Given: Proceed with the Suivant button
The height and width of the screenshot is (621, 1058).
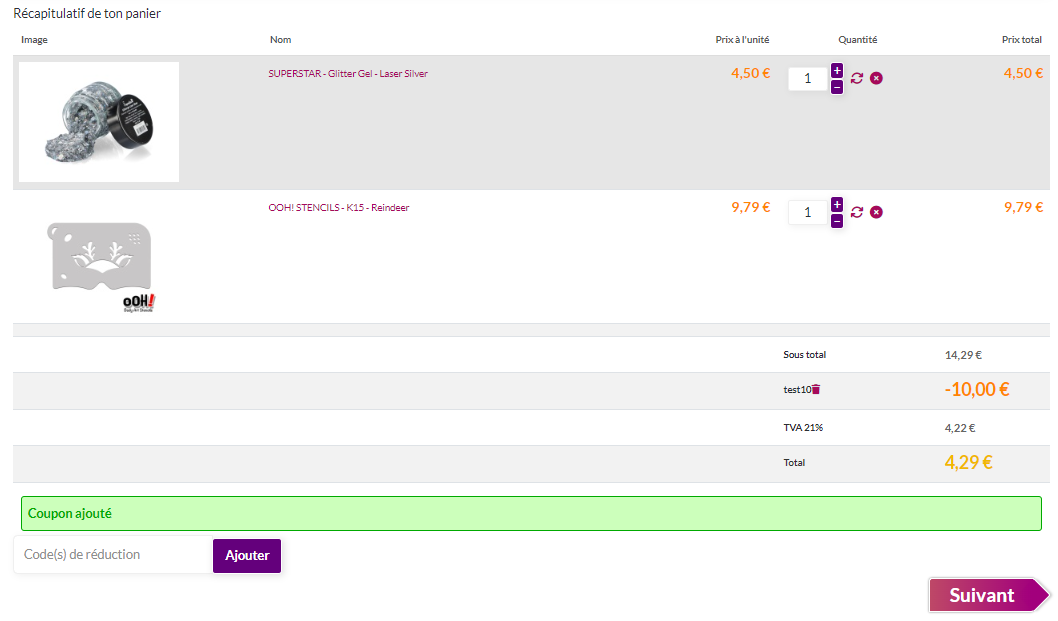Looking at the screenshot, I should pyautogui.click(x=989, y=595).
